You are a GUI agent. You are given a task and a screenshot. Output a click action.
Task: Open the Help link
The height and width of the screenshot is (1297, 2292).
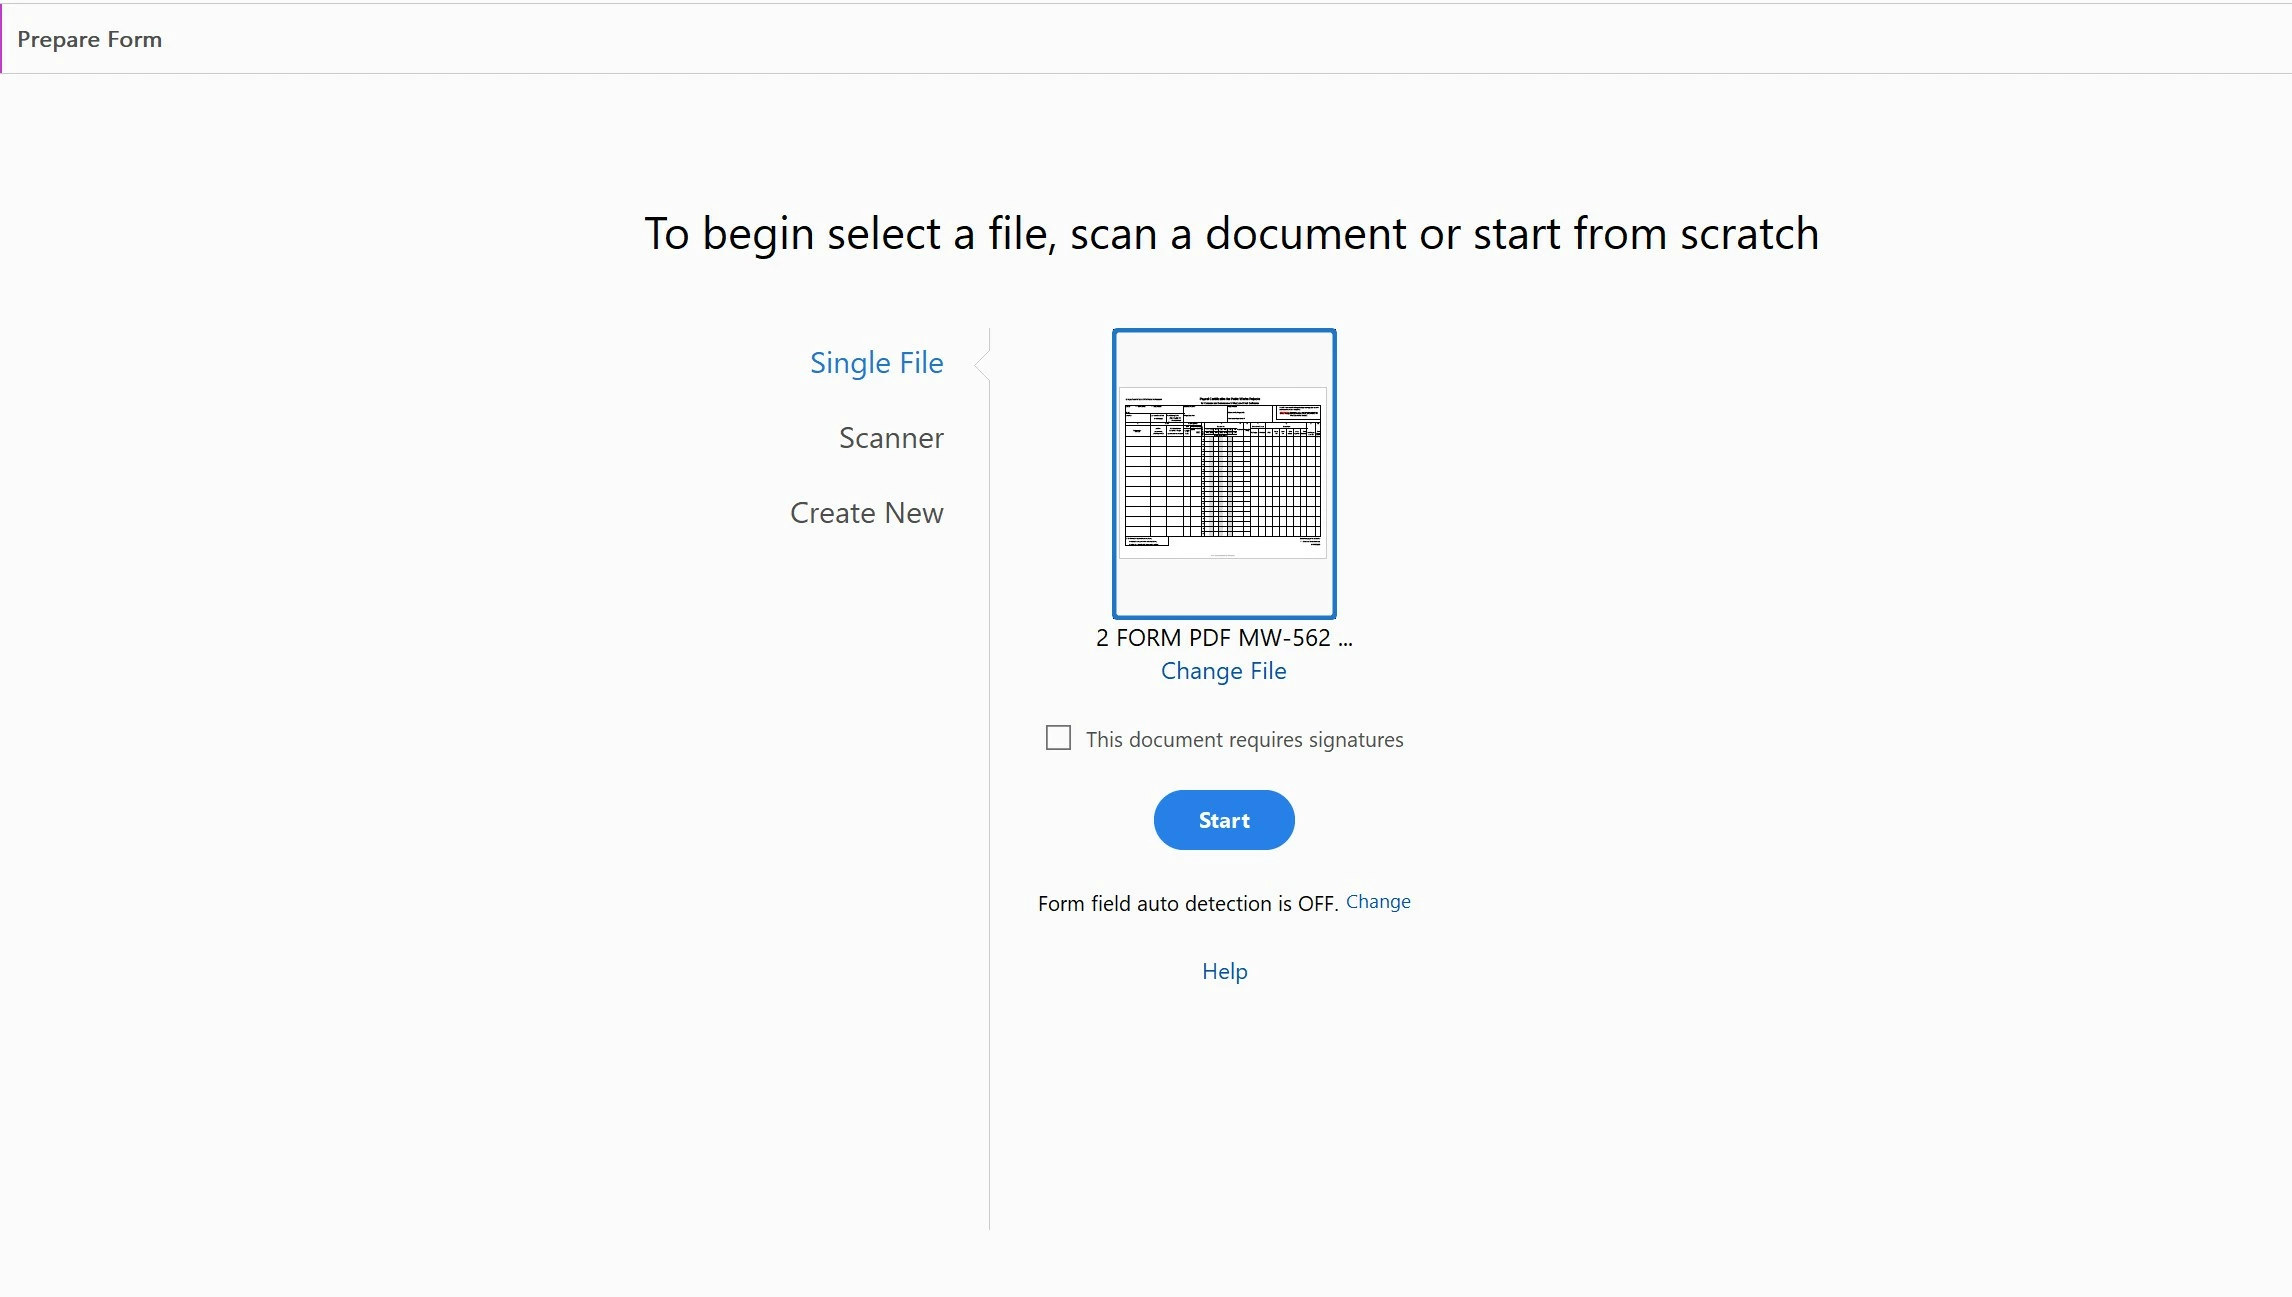[1224, 971]
